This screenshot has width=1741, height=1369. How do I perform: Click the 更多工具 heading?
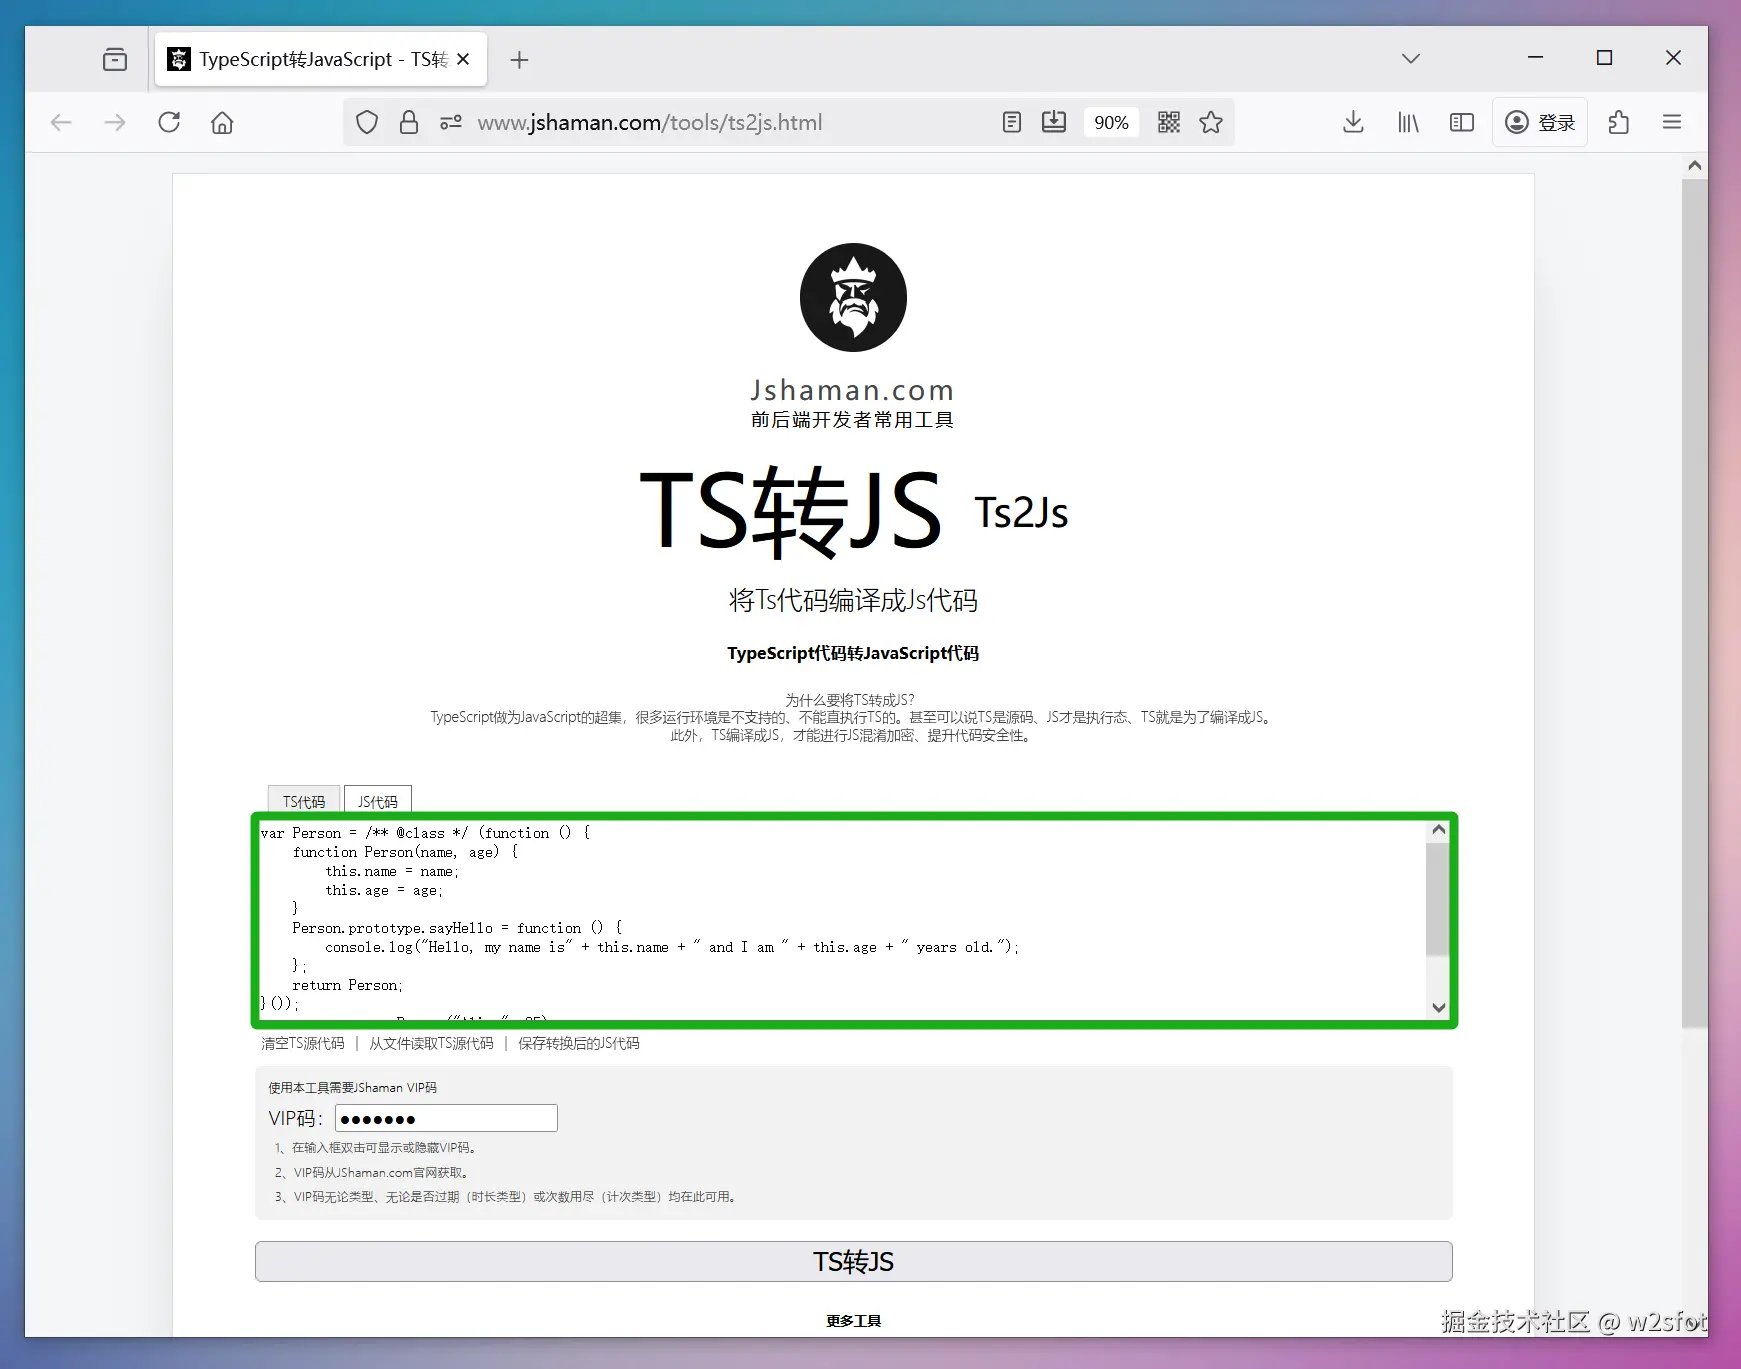853,1321
